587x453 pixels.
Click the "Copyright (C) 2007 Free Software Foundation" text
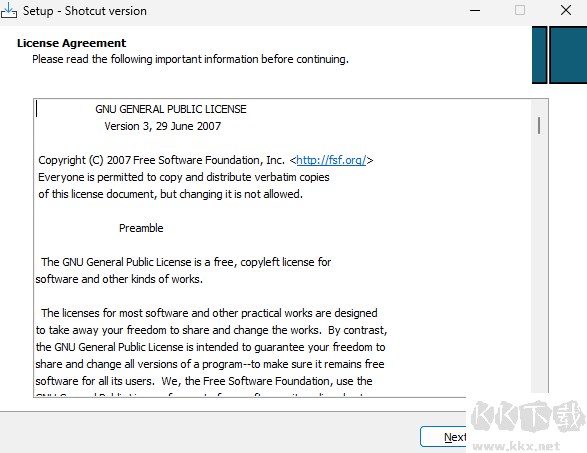click(x=162, y=160)
